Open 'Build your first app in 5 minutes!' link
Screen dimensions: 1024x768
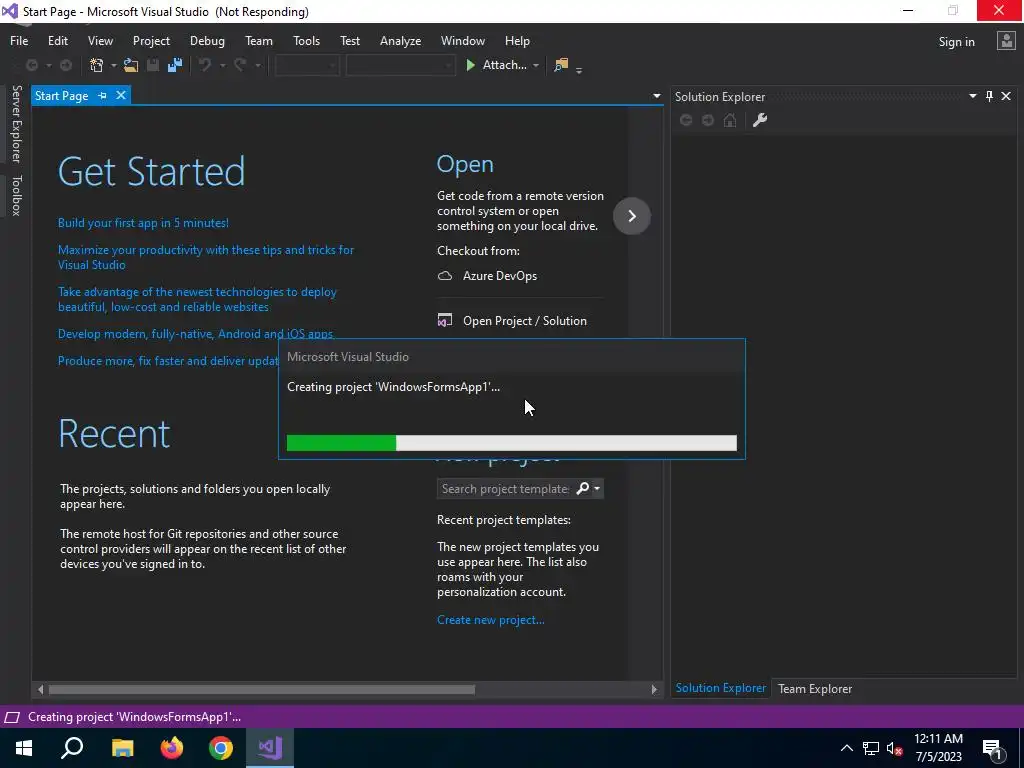[x=143, y=223]
